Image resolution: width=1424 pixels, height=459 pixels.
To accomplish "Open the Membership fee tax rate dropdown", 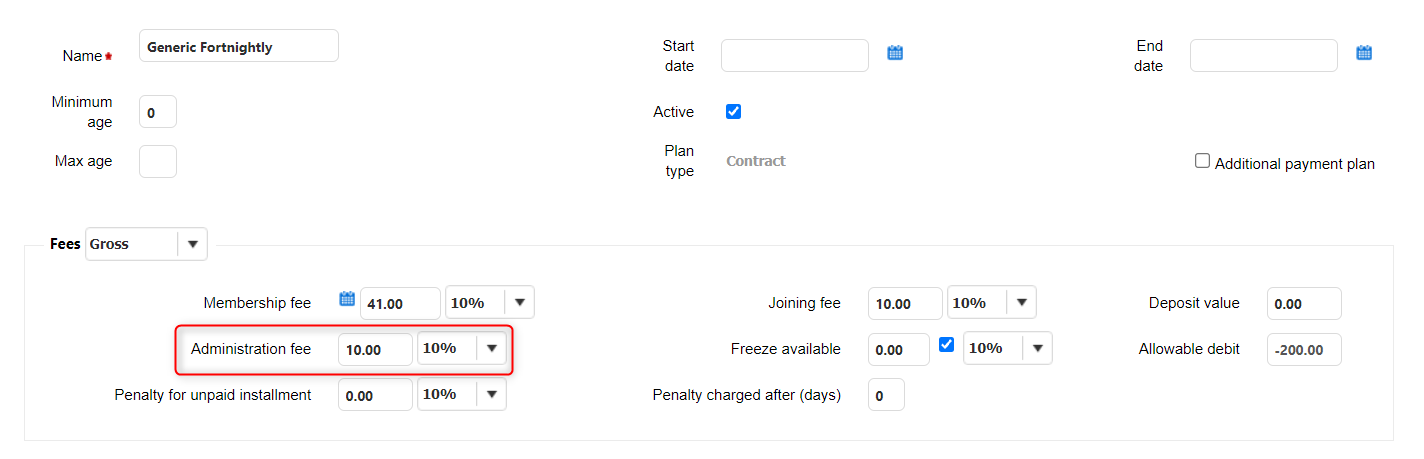I will pyautogui.click(x=519, y=303).
